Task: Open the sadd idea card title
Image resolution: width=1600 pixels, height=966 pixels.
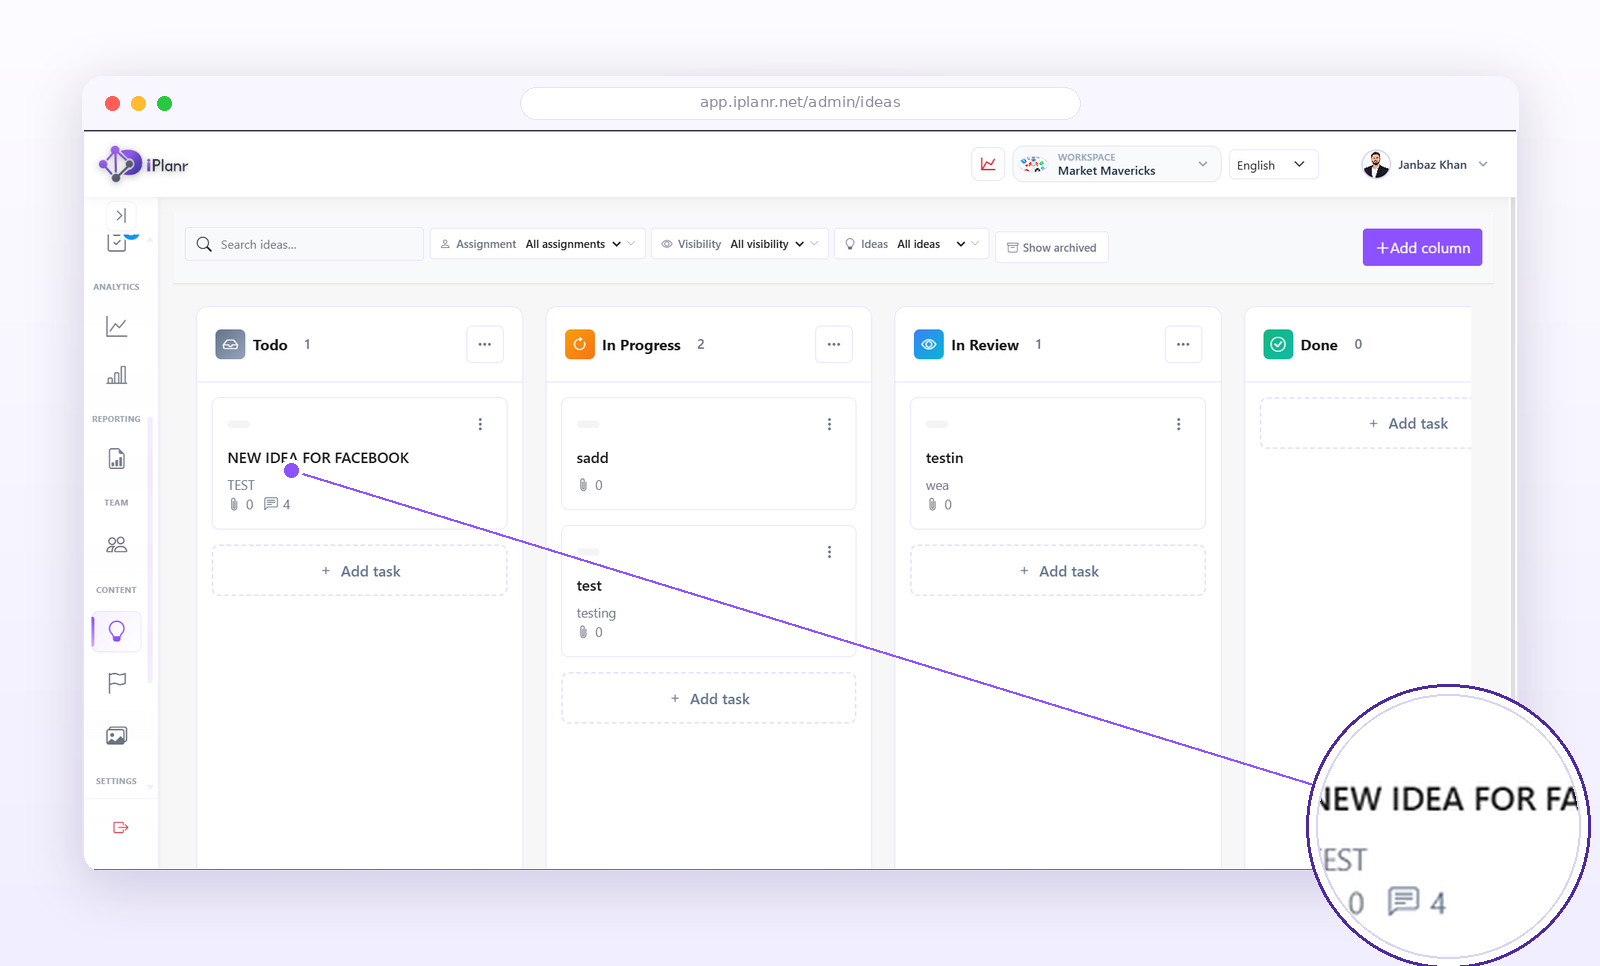Action: (x=592, y=458)
